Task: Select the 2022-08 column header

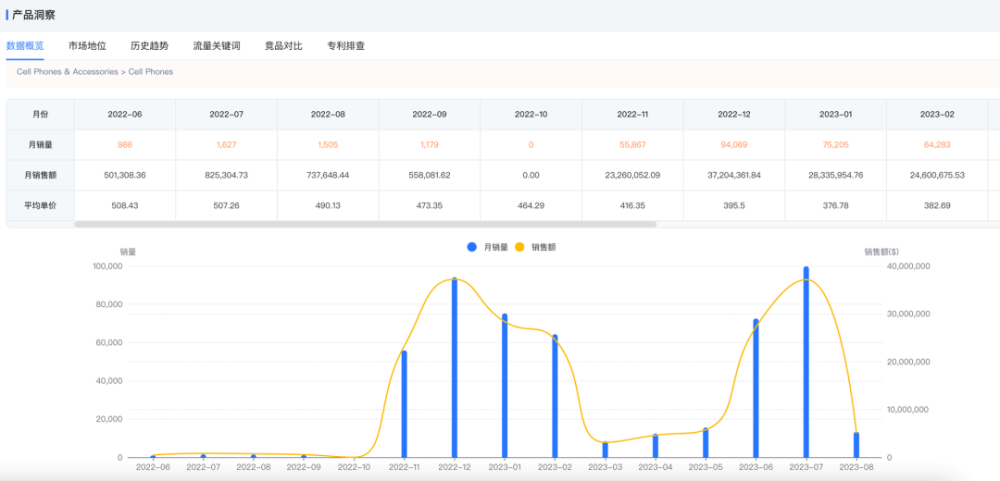Action: 328,114
